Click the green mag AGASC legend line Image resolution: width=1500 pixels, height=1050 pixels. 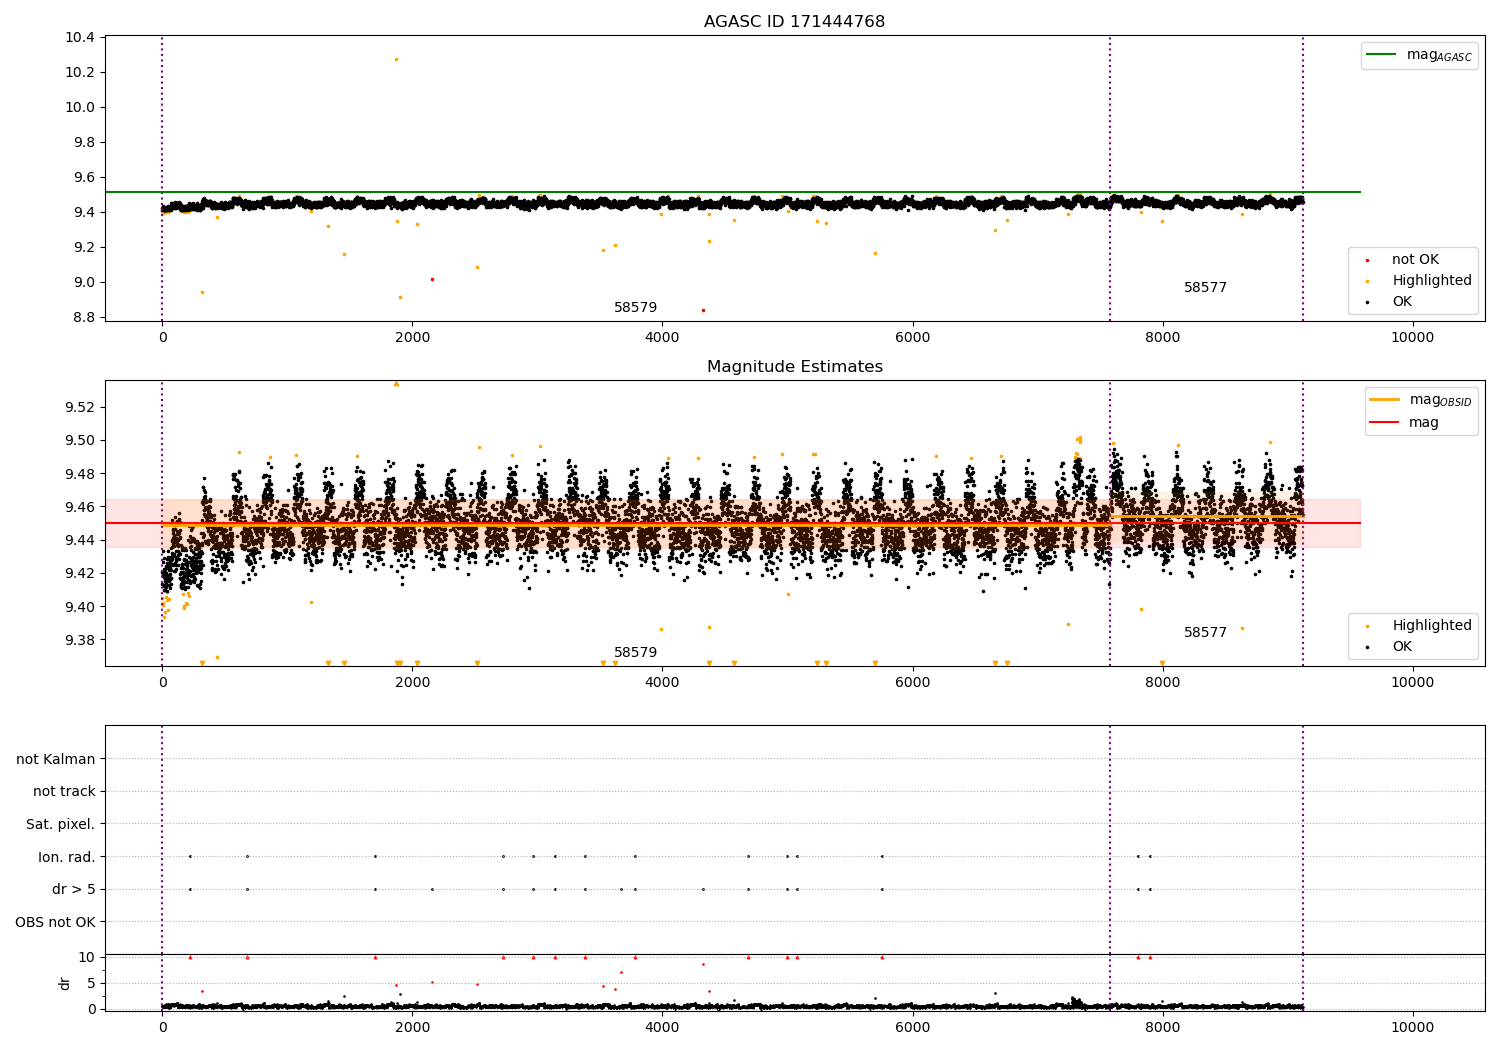pyautogui.click(x=1383, y=55)
